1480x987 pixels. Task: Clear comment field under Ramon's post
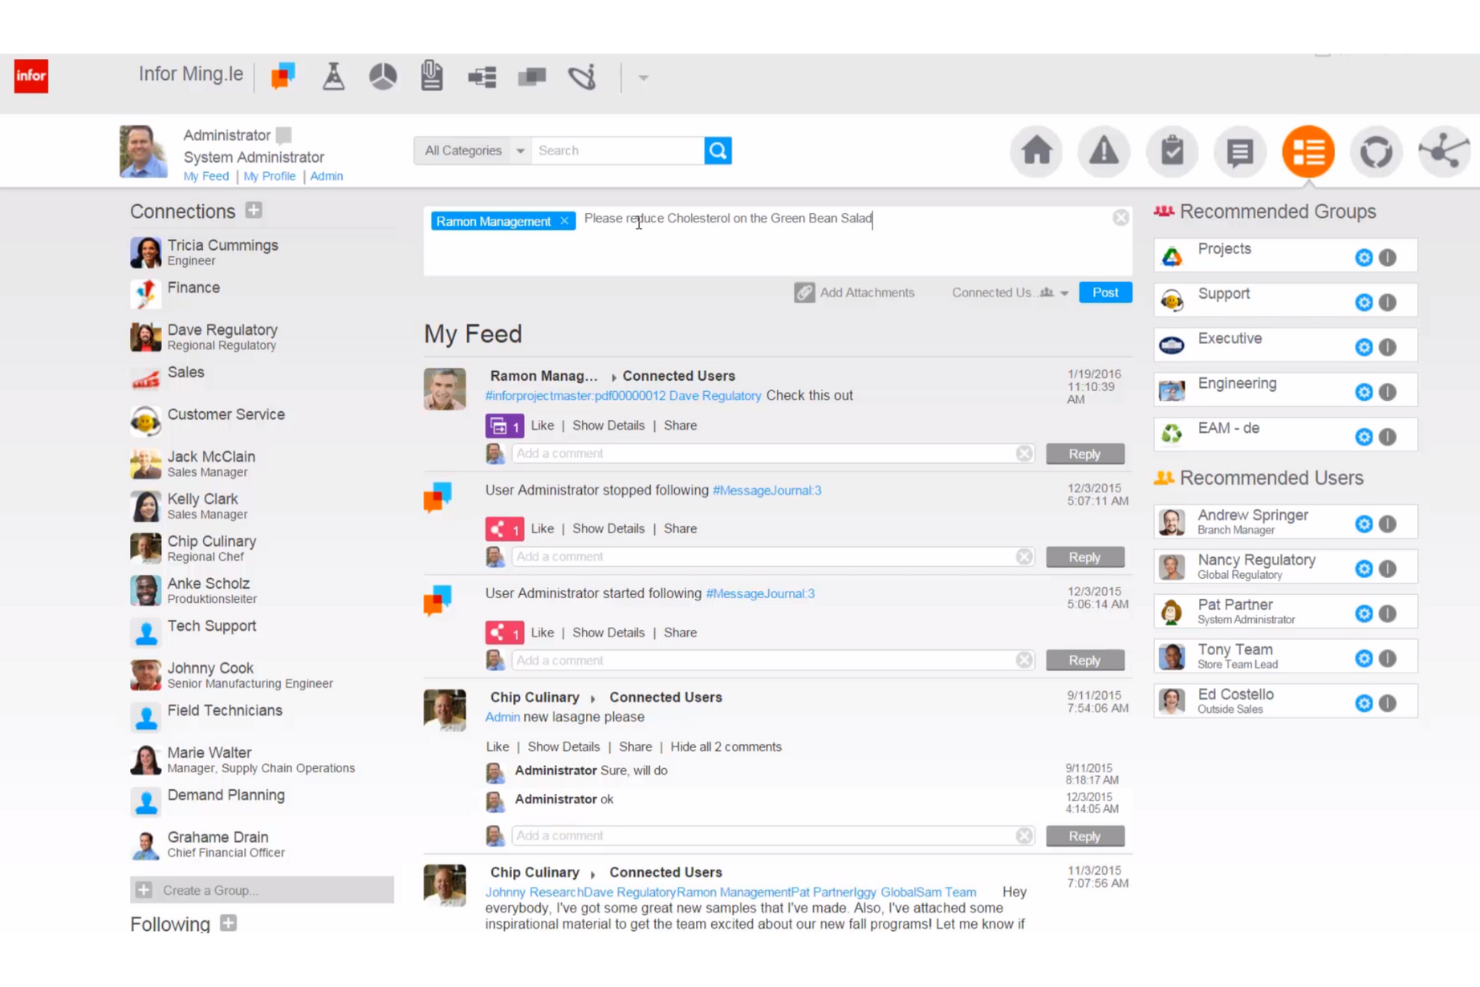coord(1024,454)
